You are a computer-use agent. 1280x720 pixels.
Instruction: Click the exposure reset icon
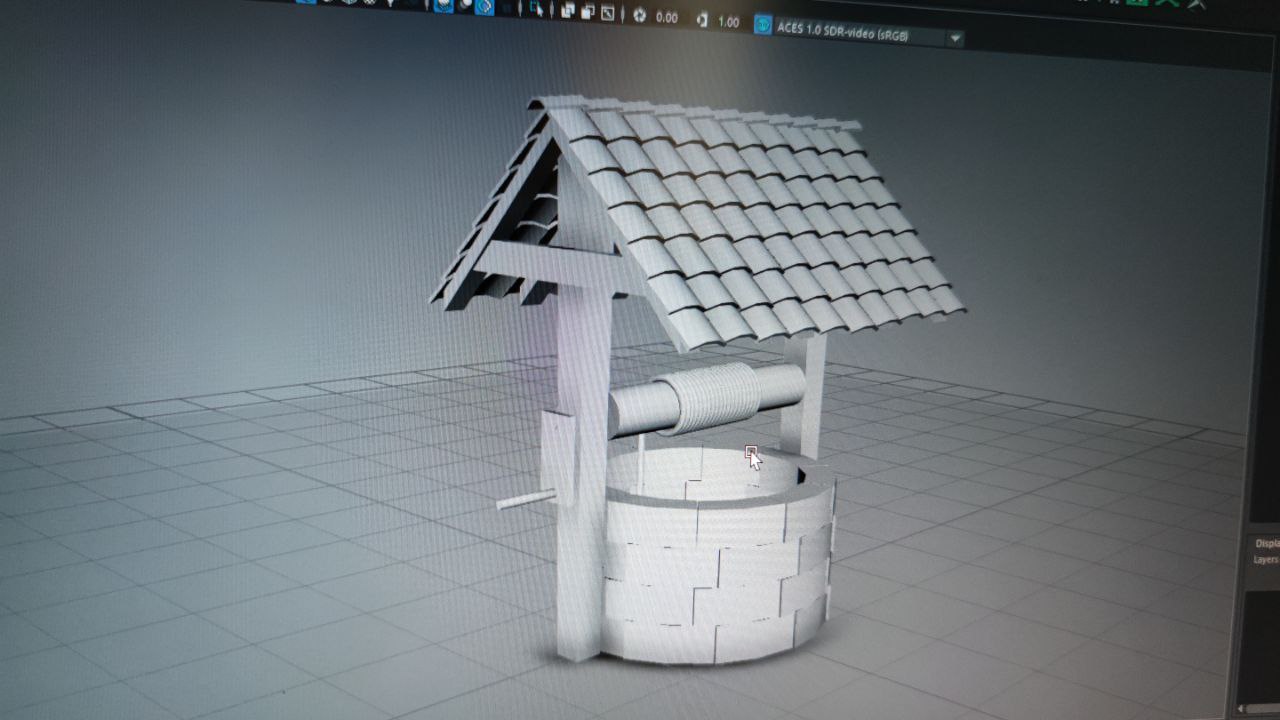click(639, 15)
